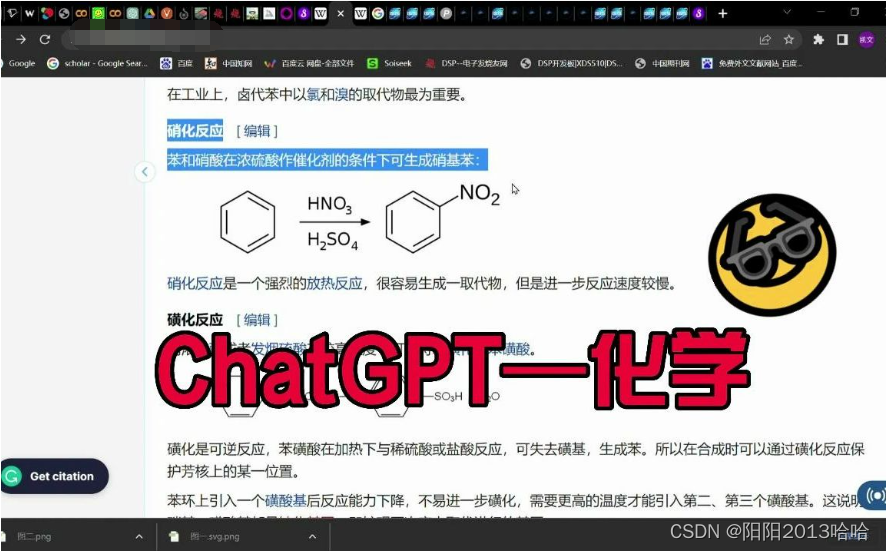
Task: Open the browser side panel icon
Action: click(842, 39)
